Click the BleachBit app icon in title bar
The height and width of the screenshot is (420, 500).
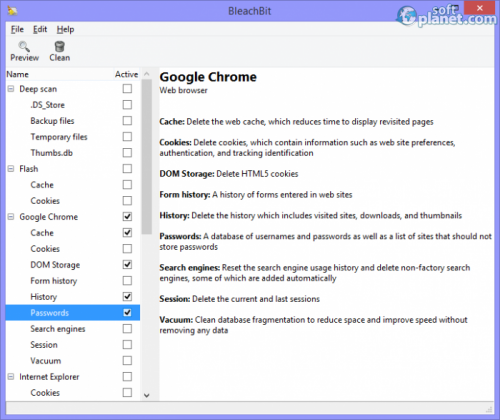[x=13, y=11]
